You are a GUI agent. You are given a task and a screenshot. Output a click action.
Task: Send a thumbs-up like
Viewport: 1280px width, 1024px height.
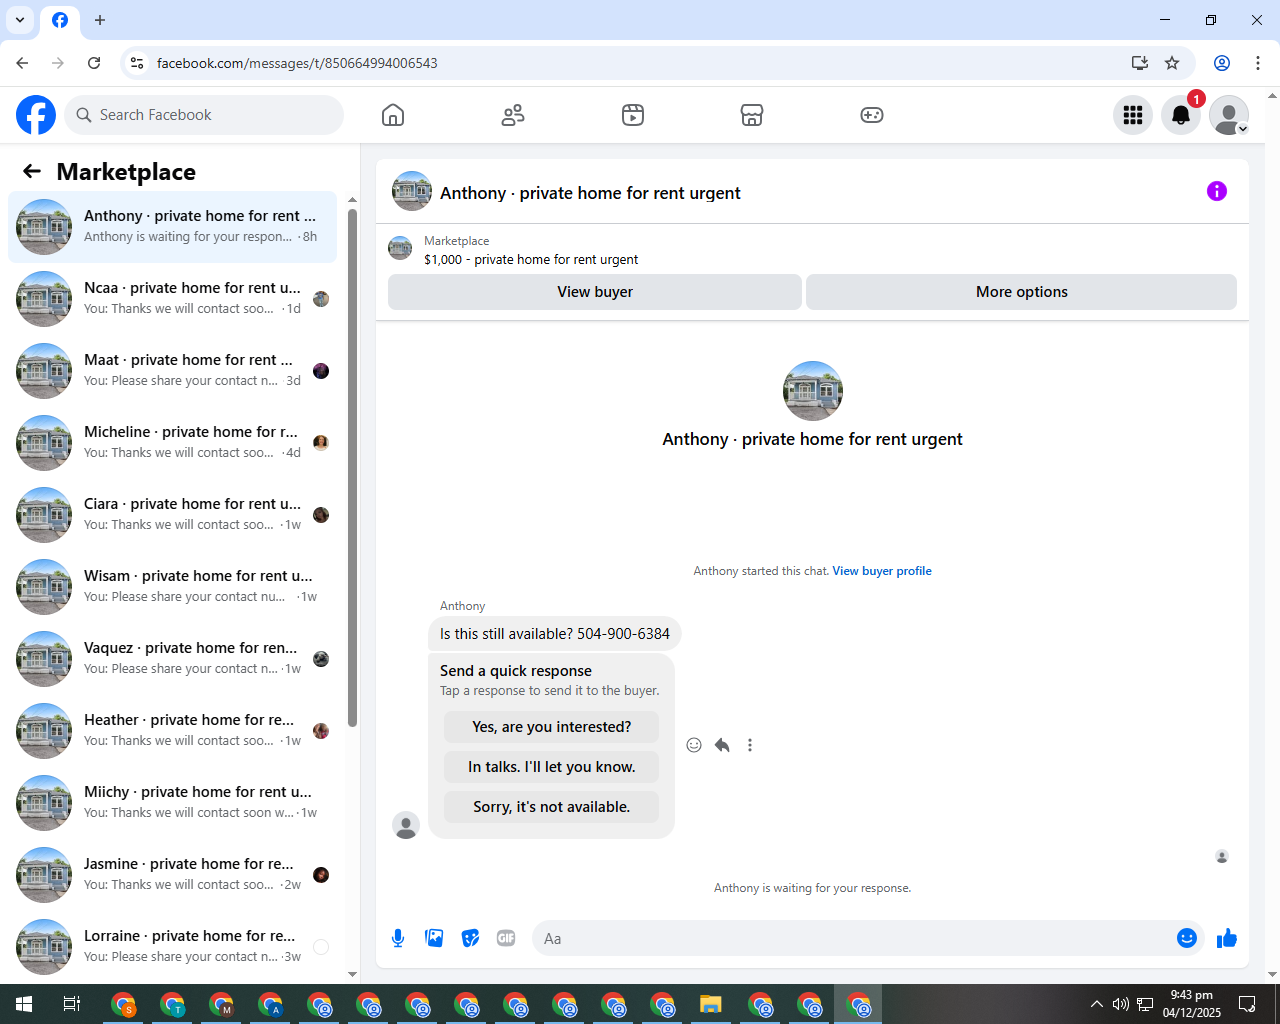pyautogui.click(x=1227, y=938)
